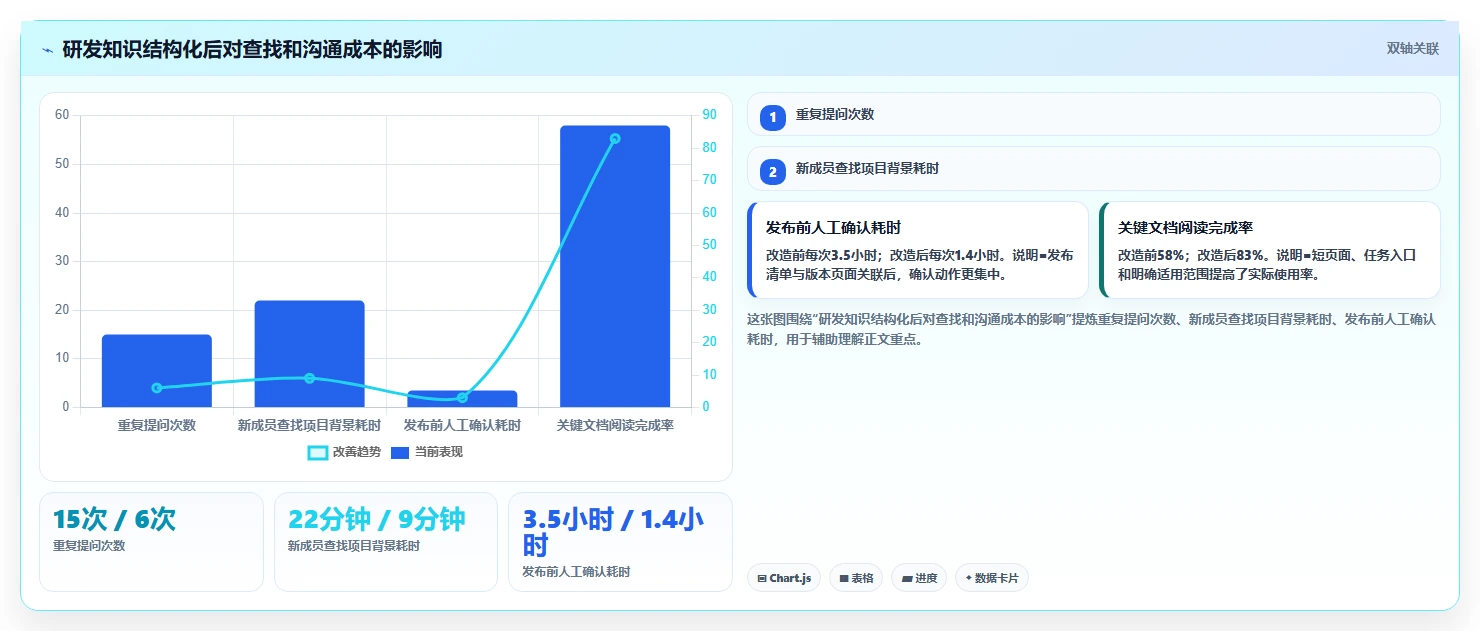This screenshot has width=1480, height=631.
Task: Click the Chart.js tag
Action: coord(784,578)
